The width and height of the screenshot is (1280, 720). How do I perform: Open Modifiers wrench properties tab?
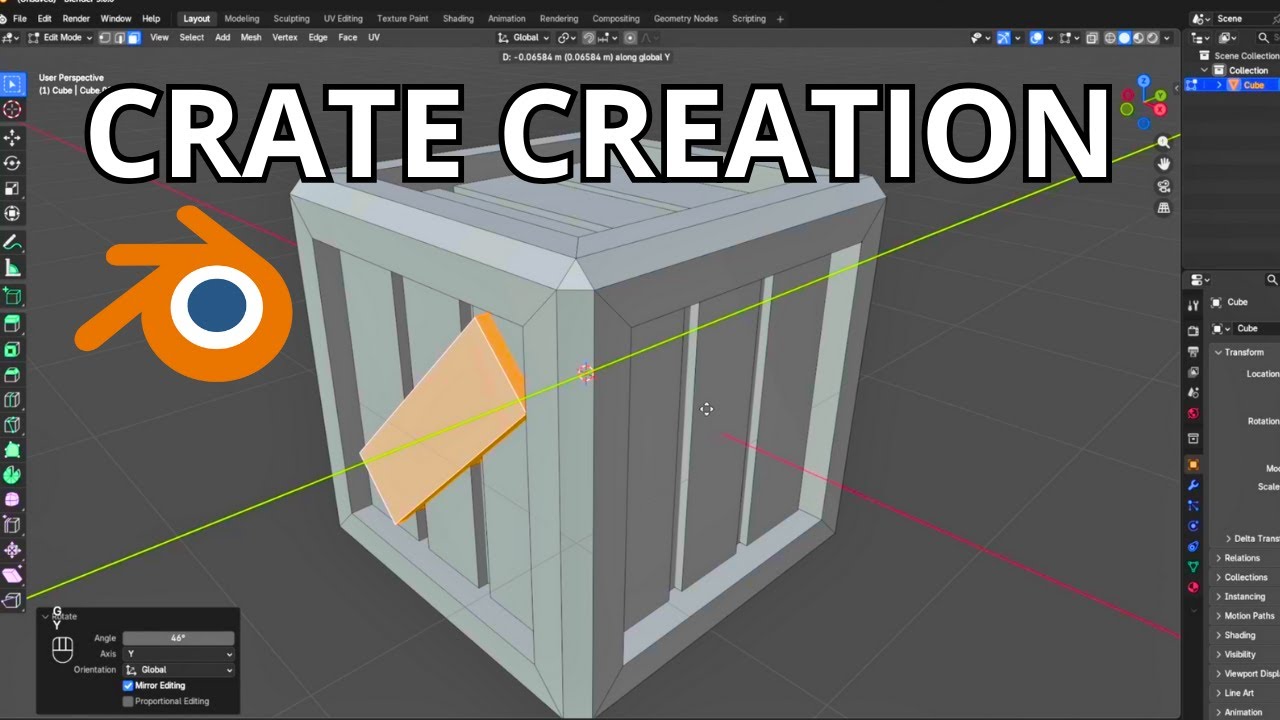tap(1192, 485)
